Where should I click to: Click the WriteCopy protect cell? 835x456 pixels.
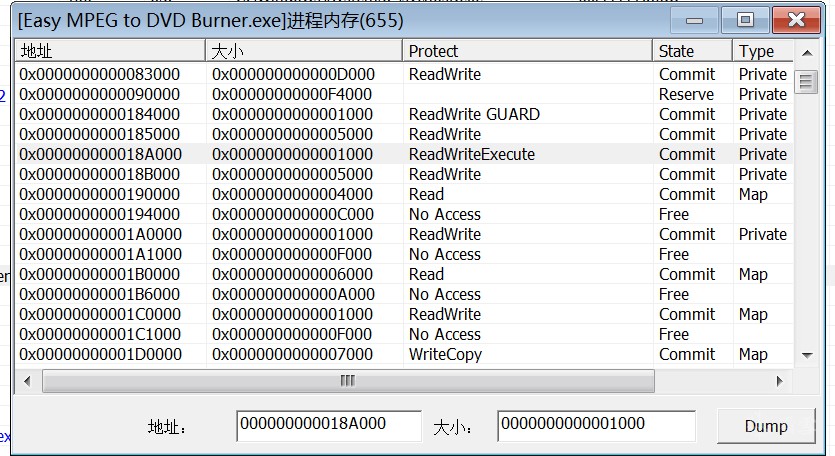point(445,354)
